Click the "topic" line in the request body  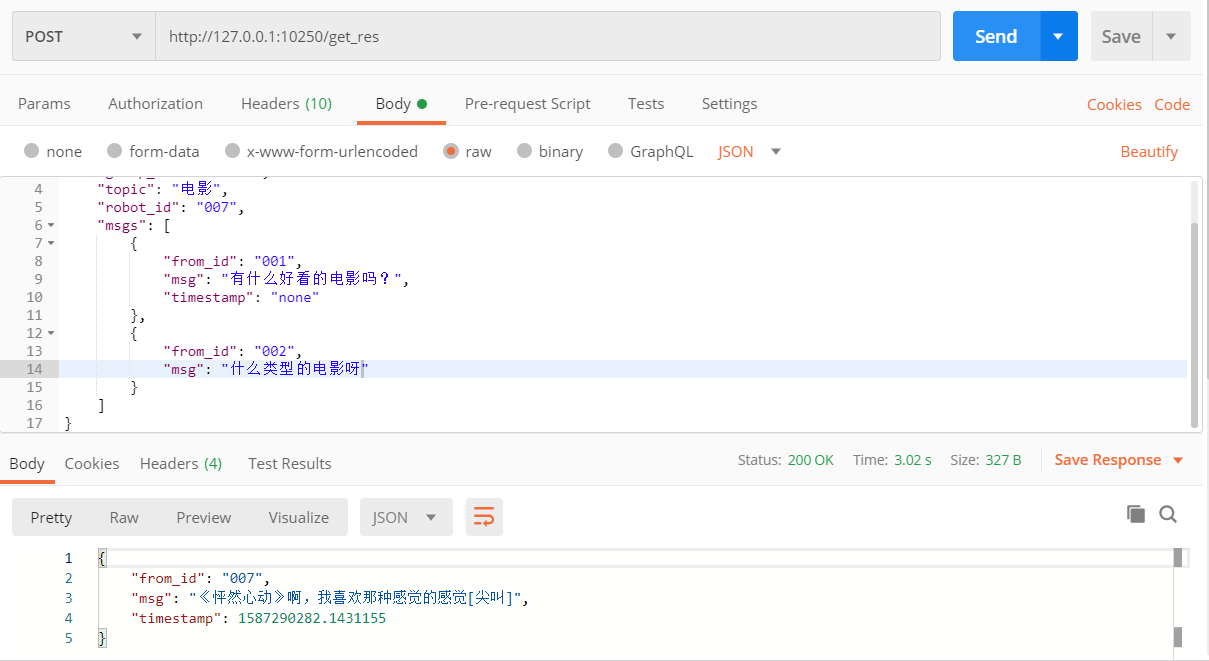click(x=163, y=189)
